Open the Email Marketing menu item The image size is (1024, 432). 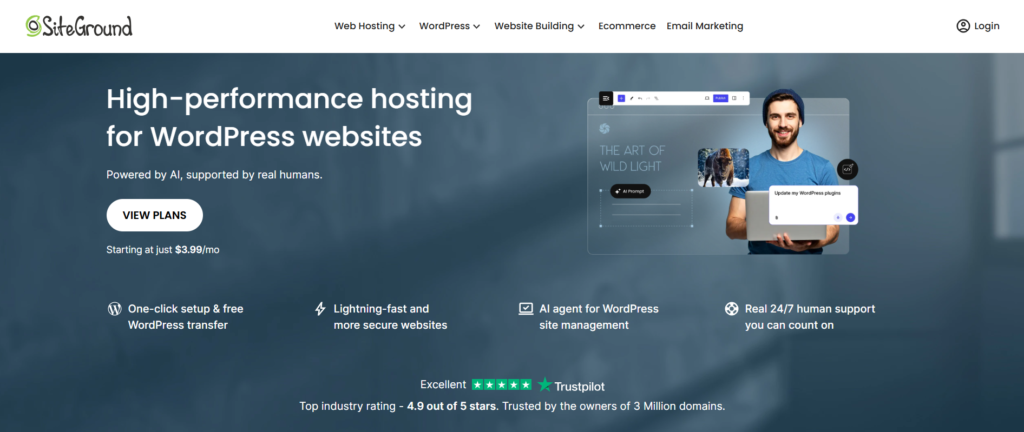point(705,26)
